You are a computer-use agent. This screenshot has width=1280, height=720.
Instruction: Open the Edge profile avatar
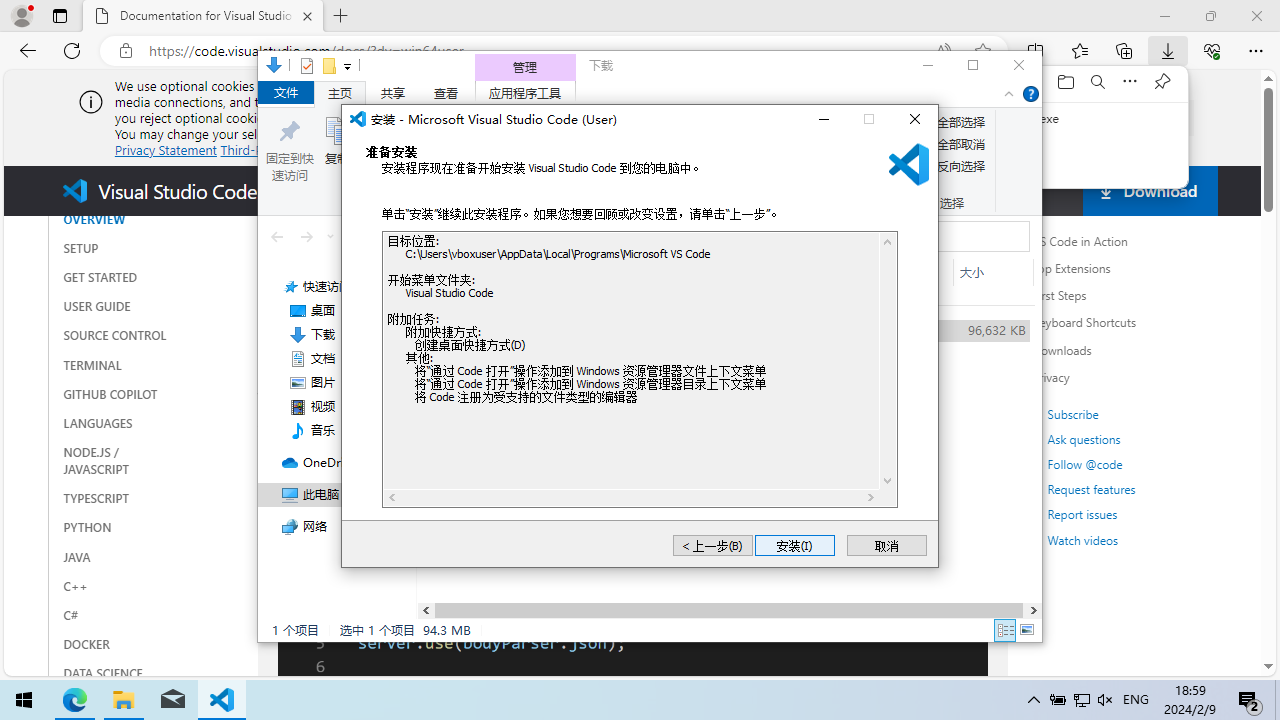pos(22,16)
